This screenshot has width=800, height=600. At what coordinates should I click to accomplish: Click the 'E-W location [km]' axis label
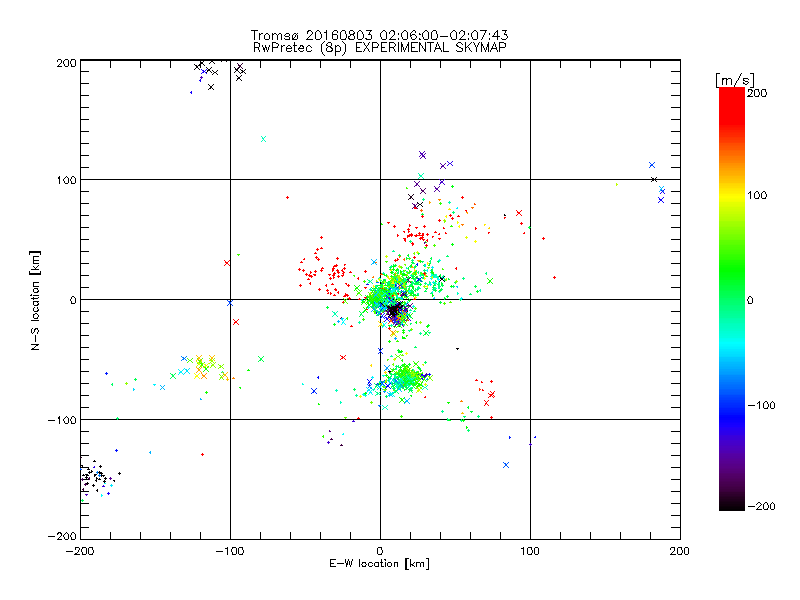(379, 563)
